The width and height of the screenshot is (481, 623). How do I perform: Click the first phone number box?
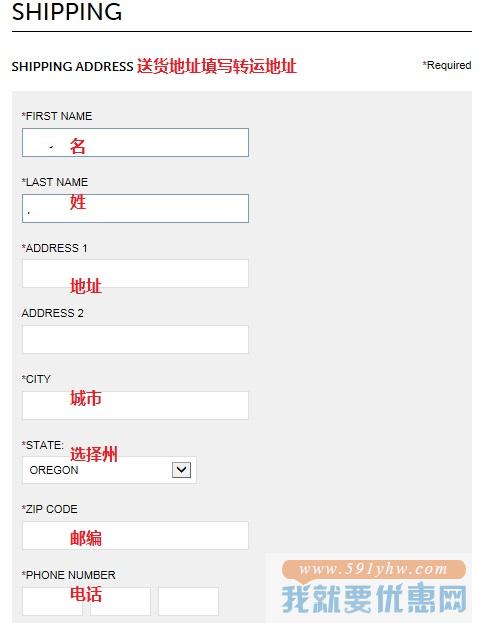(52, 602)
